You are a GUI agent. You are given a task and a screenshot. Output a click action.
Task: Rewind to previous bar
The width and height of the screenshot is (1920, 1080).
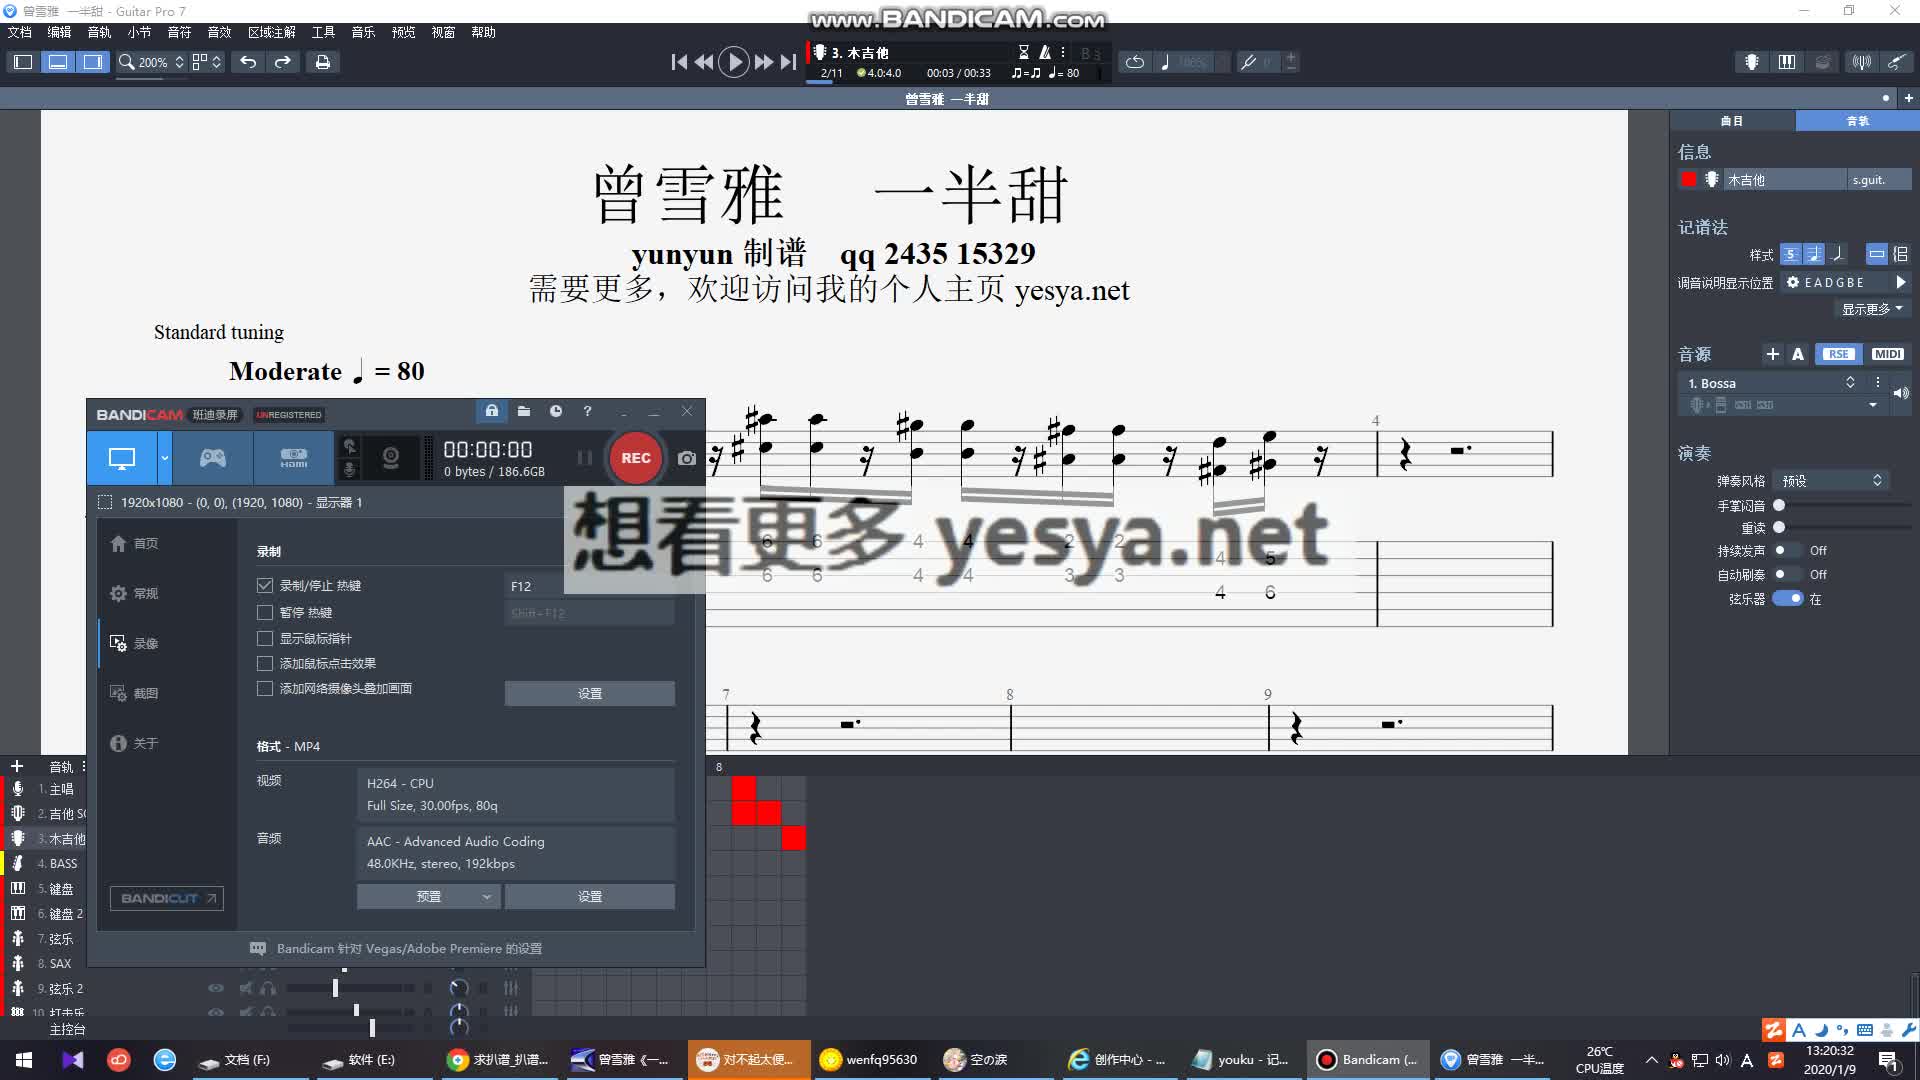704,62
